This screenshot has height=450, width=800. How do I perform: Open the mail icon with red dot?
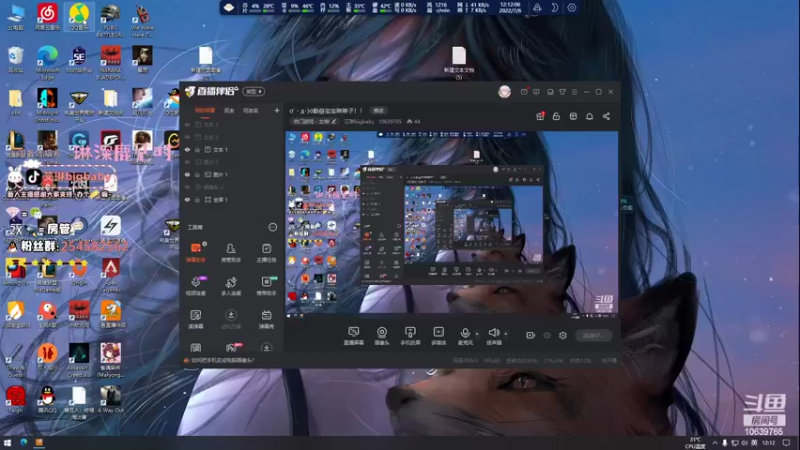pyautogui.click(x=524, y=92)
